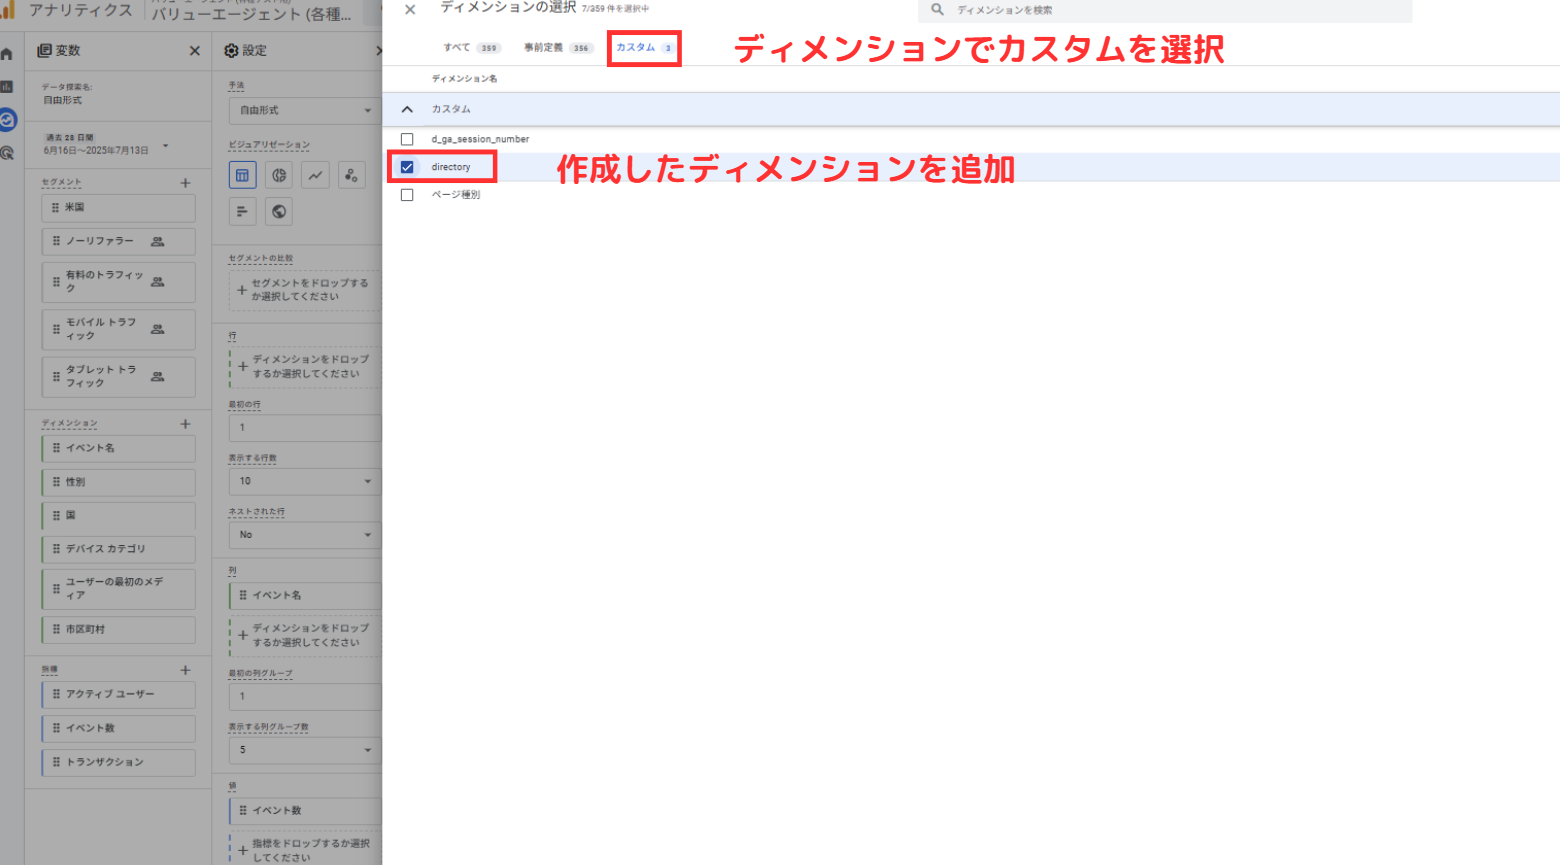Pick the line chart visualization icon
1560x865 pixels.
pos(315,176)
